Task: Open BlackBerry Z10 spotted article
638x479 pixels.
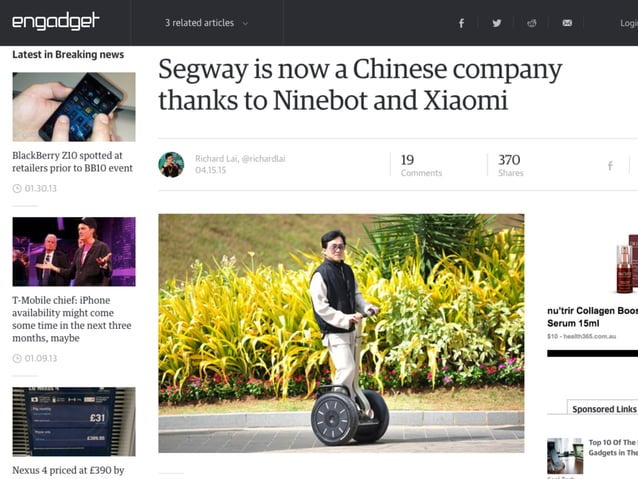Action: [72, 162]
